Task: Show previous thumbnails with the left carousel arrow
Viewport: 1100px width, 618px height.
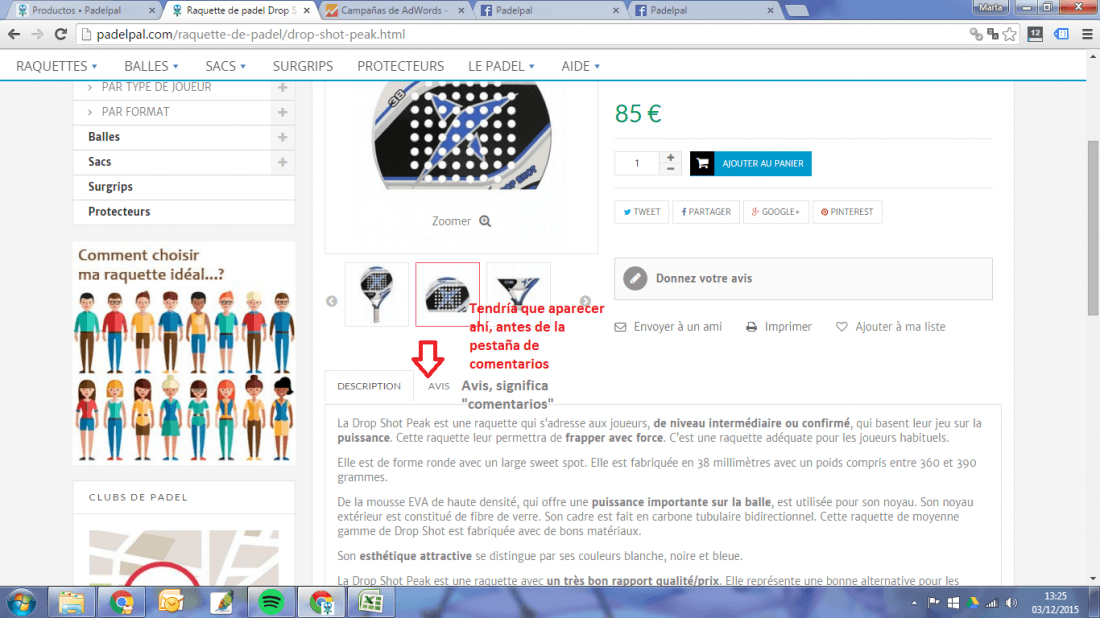Action: (x=332, y=301)
